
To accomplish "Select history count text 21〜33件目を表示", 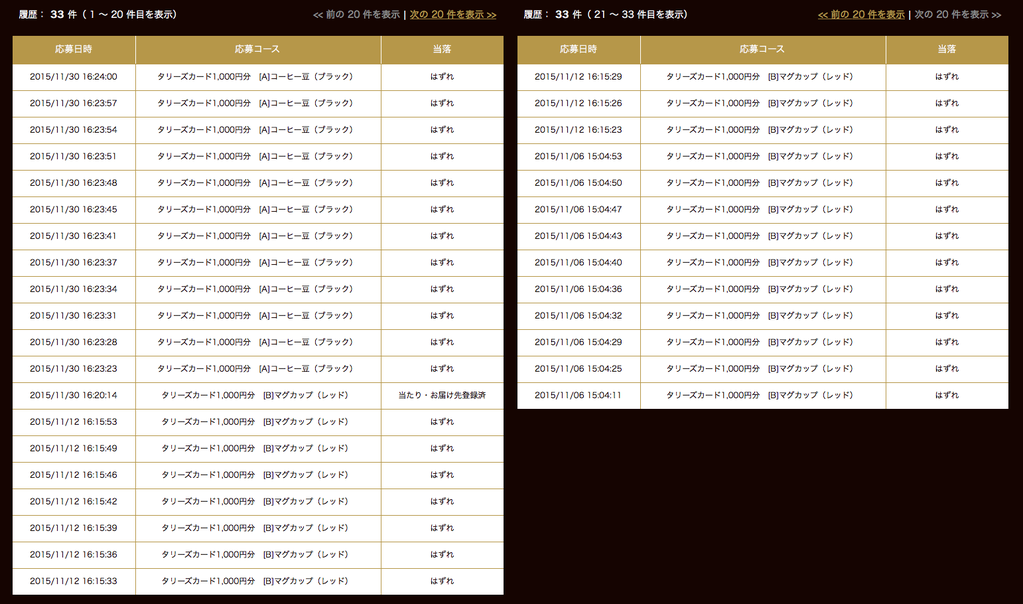I will tap(638, 14).
